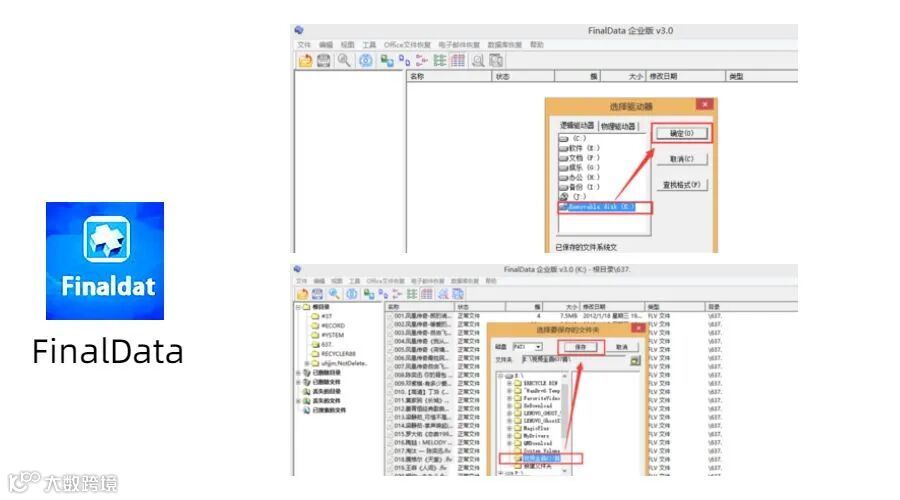Click the blue round disc icon in lower toolbar

pyautogui.click(x=352, y=294)
